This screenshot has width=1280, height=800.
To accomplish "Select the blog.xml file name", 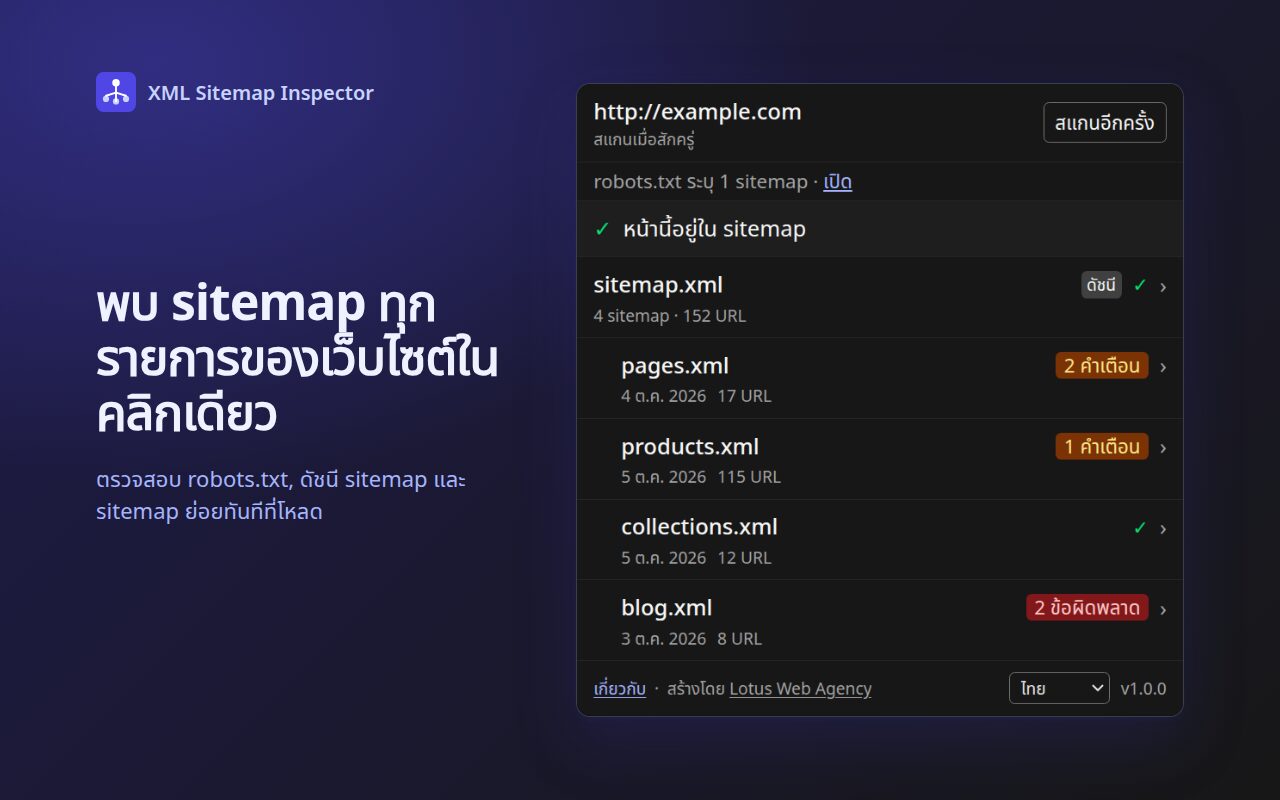I will coord(667,608).
